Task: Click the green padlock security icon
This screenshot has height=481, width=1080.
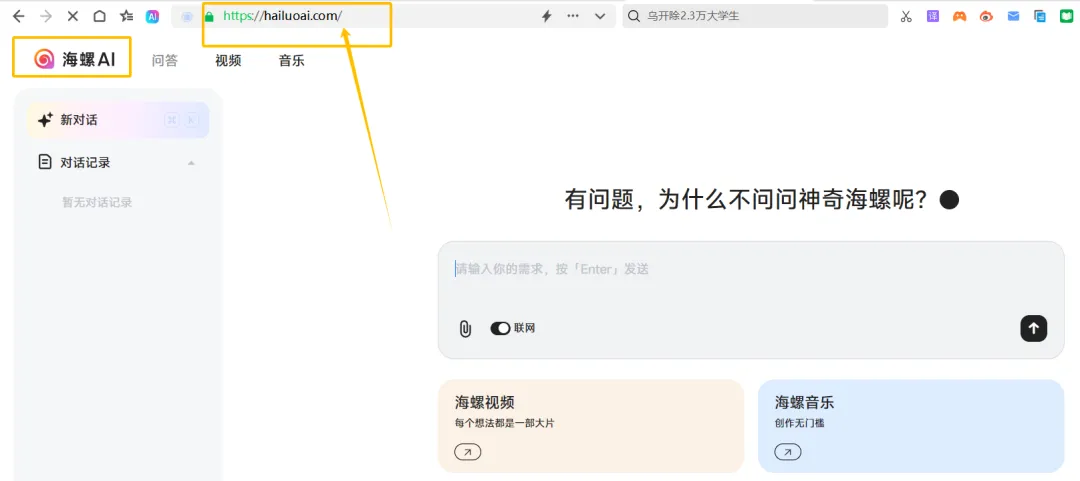Action: point(209,17)
